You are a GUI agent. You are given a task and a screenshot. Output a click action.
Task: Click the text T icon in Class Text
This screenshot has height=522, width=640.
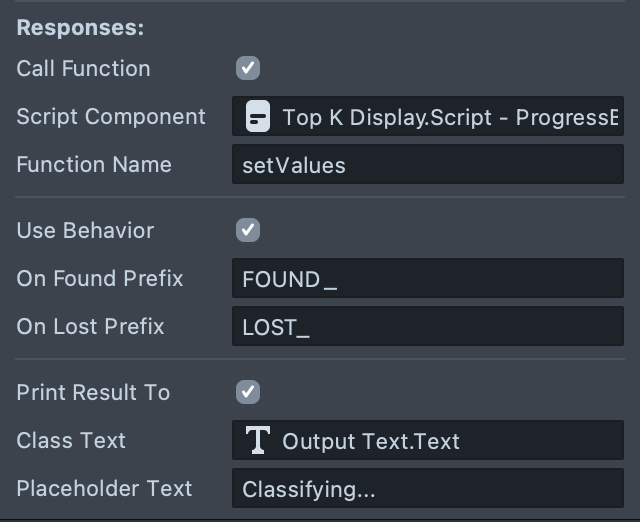pyautogui.click(x=258, y=440)
